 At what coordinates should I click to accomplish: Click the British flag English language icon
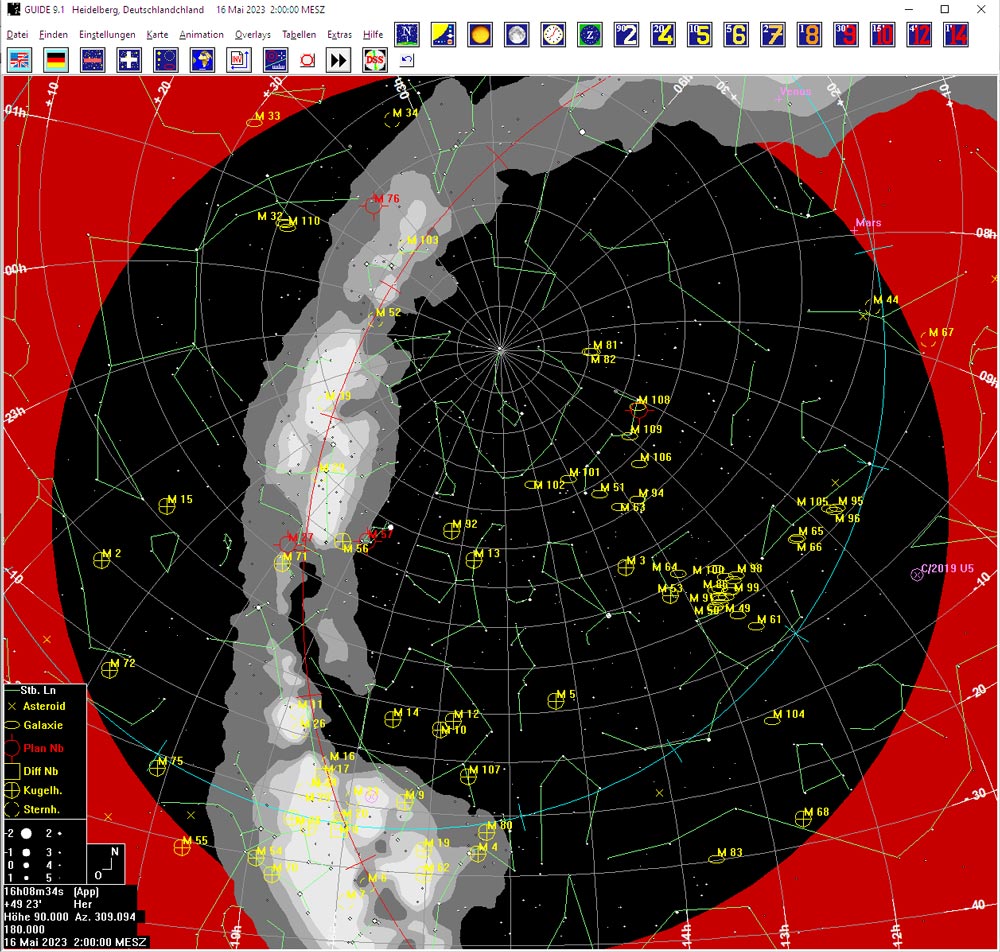click(20, 61)
